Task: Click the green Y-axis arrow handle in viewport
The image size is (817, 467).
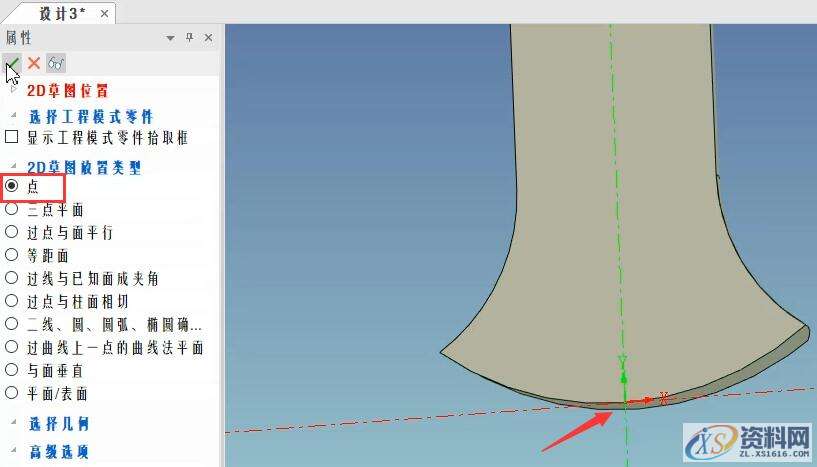Action: click(624, 378)
